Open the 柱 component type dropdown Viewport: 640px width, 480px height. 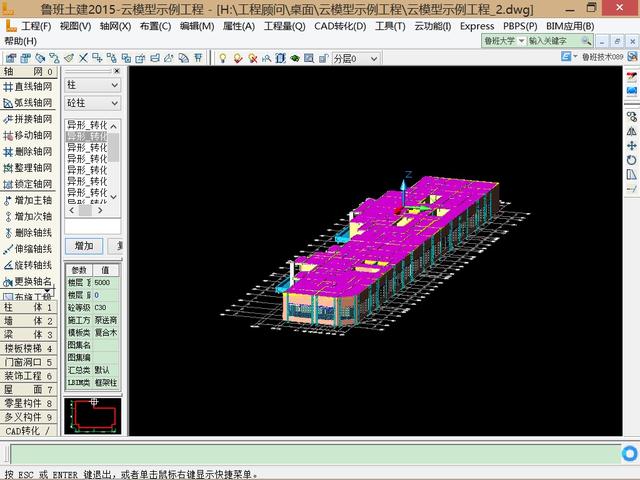tap(92, 85)
